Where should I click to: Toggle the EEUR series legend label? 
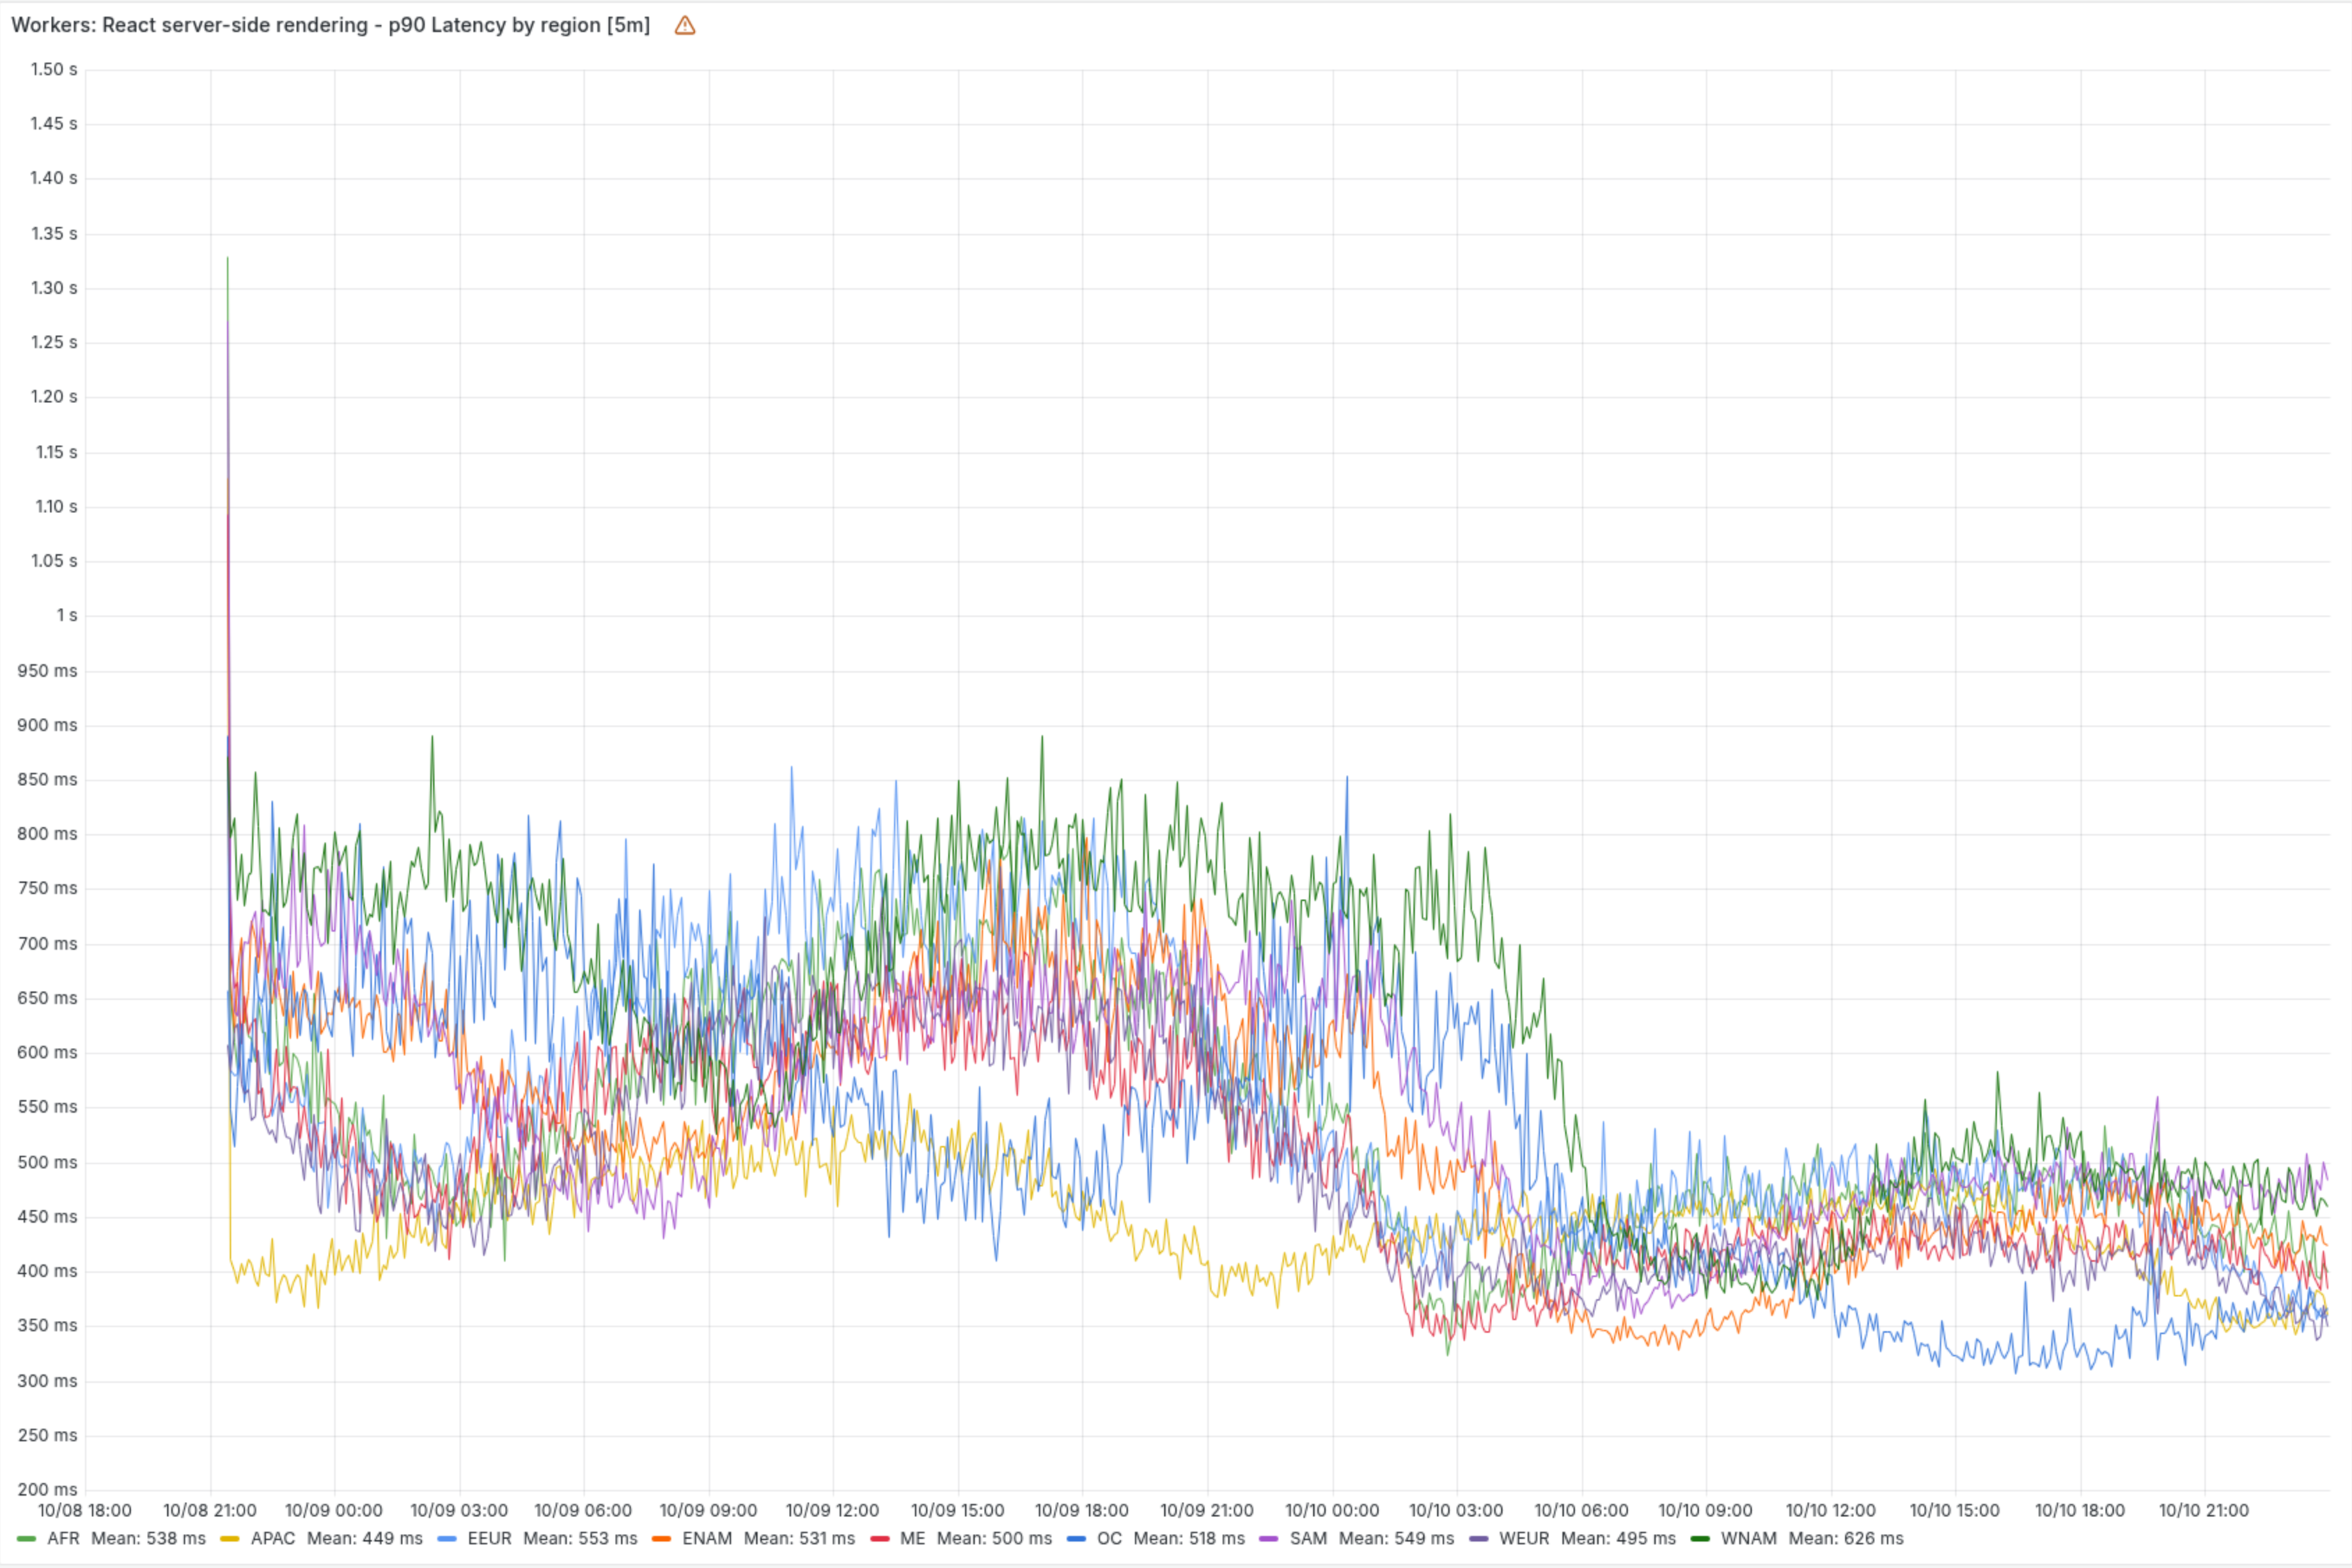click(489, 1538)
